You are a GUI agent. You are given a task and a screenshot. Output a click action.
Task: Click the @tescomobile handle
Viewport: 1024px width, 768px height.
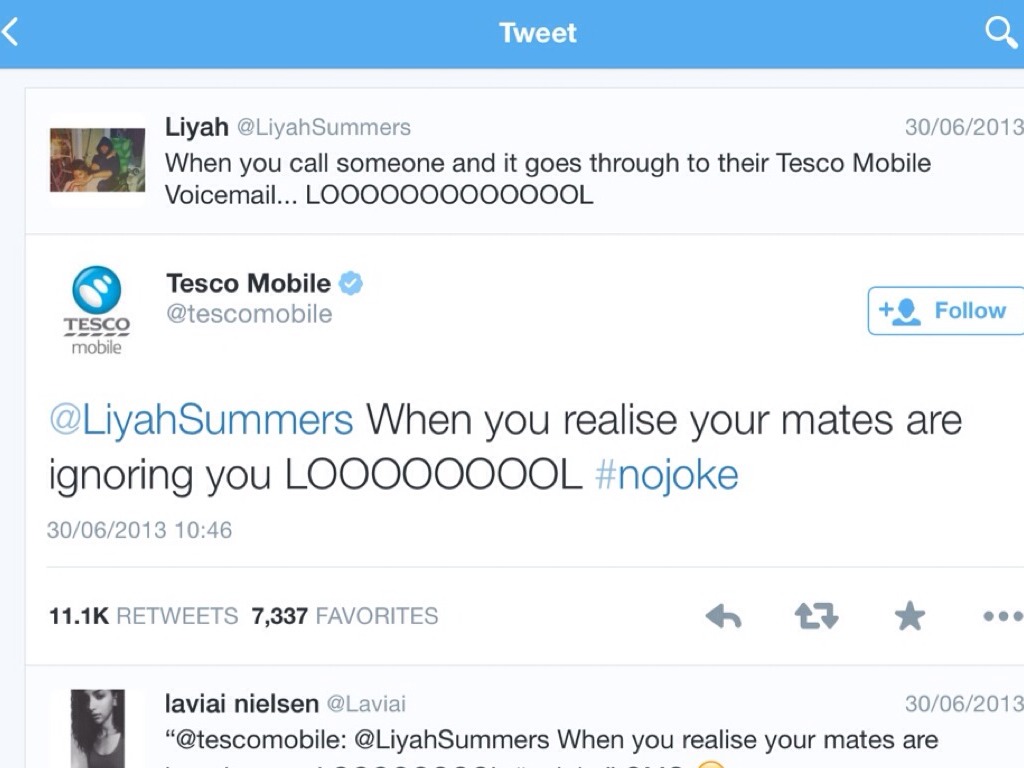click(249, 314)
